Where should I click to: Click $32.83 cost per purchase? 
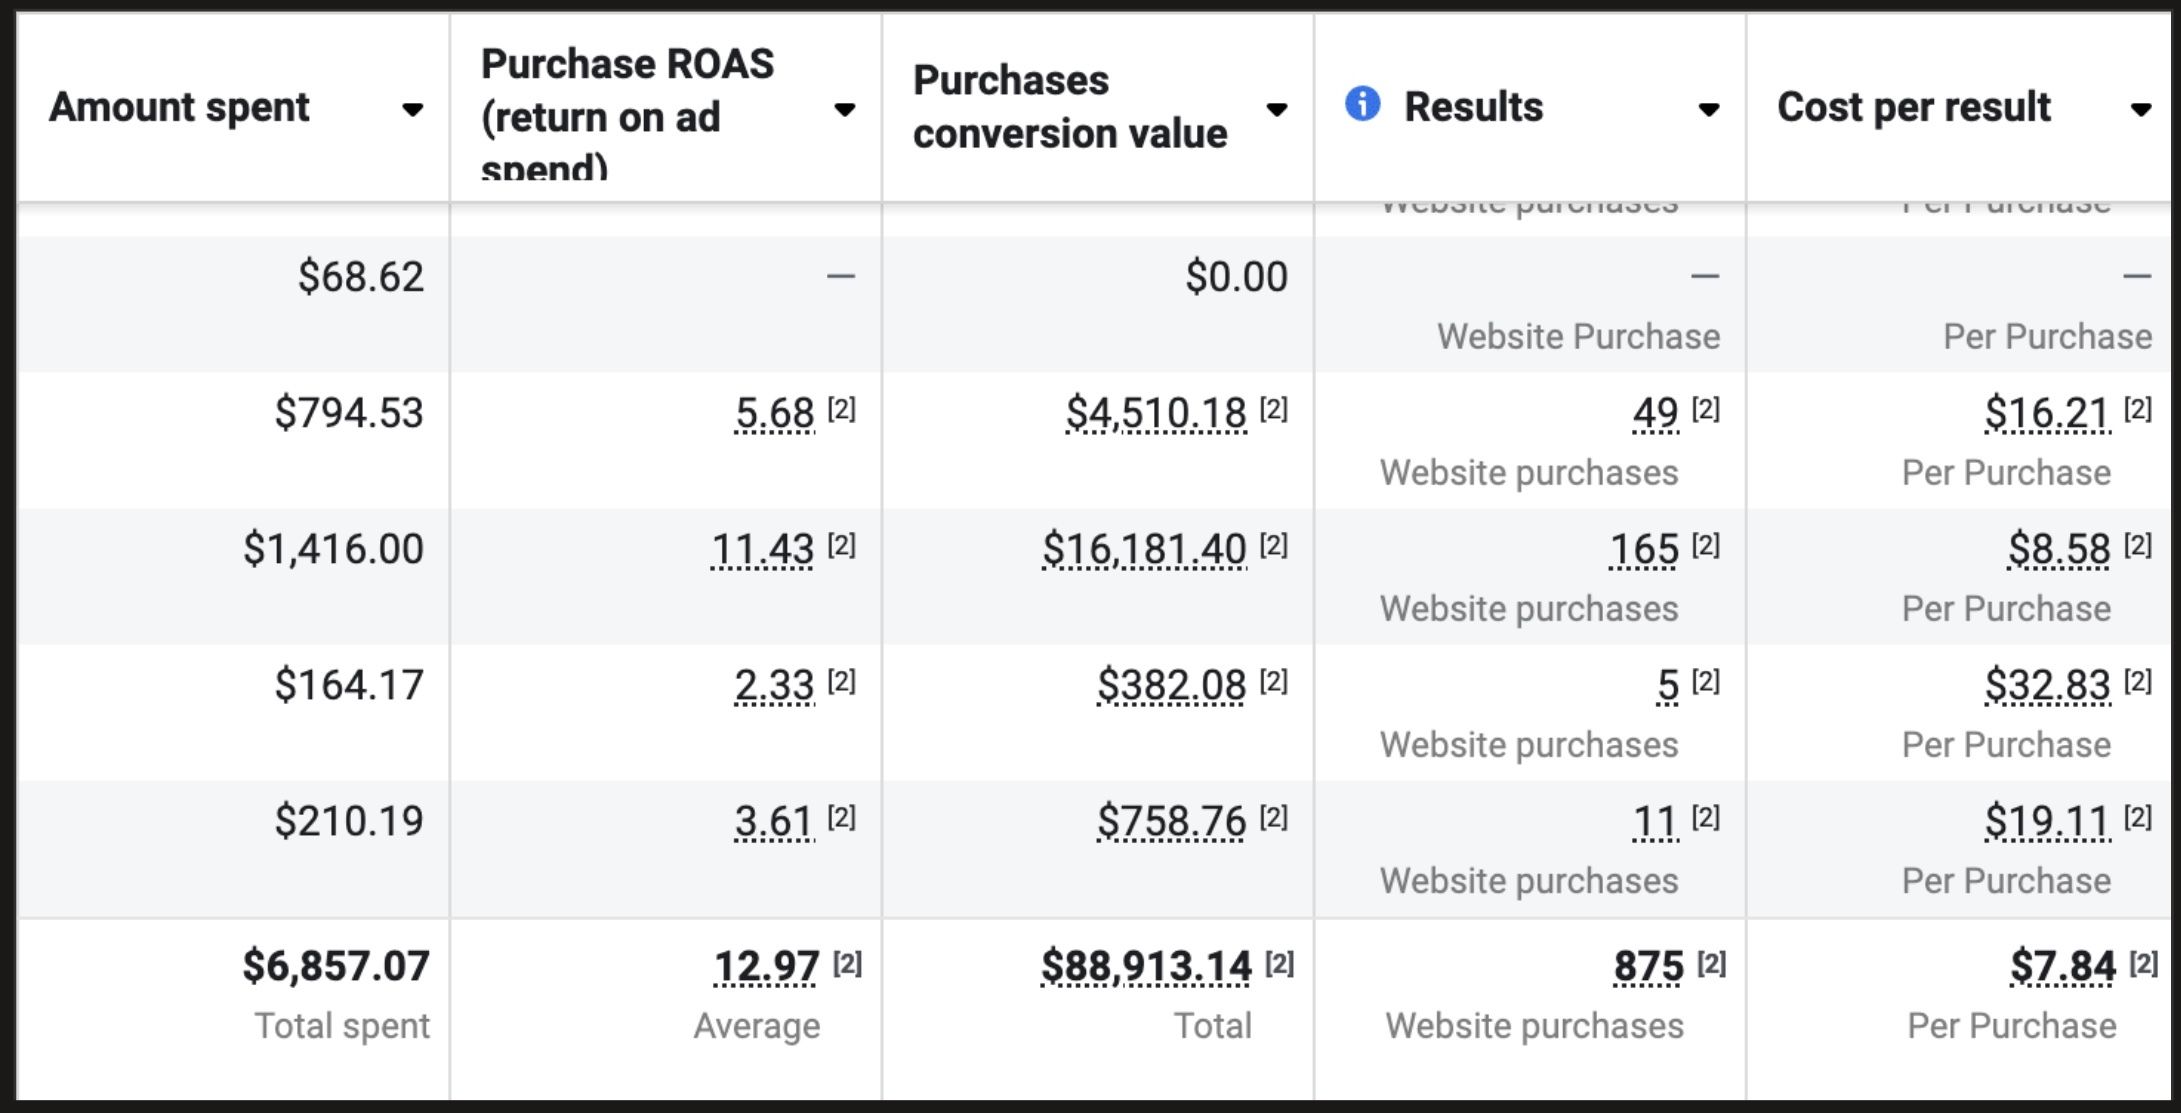(x=2047, y=685)
